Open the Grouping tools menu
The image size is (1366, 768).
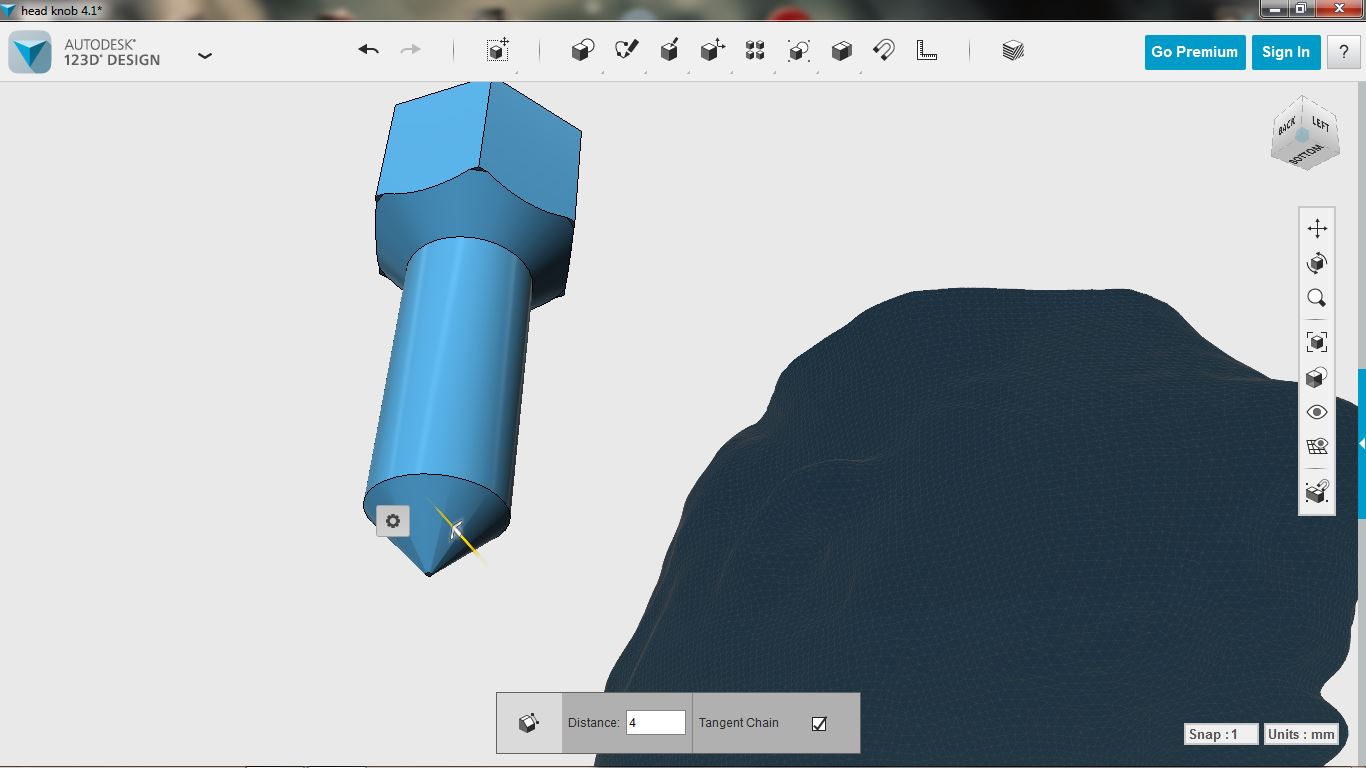click(x=798, y=50)
